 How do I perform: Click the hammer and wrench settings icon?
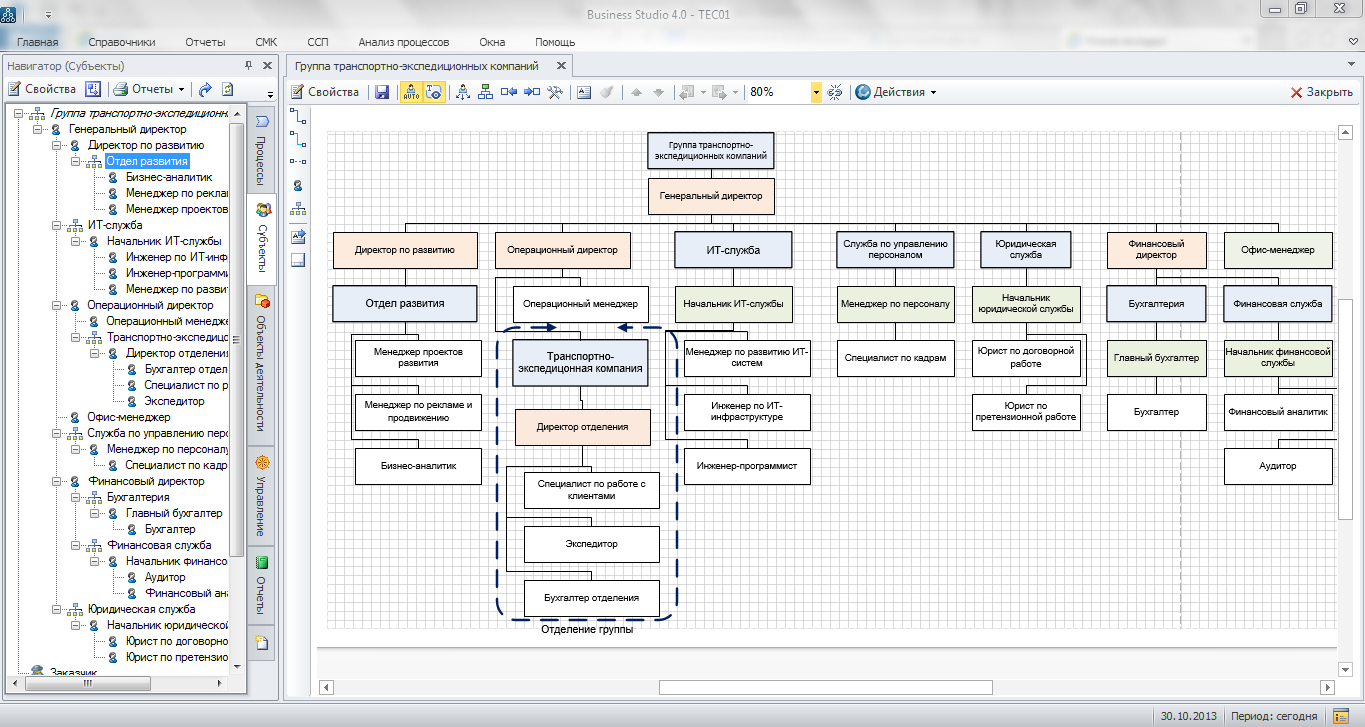tap(557, 92)
